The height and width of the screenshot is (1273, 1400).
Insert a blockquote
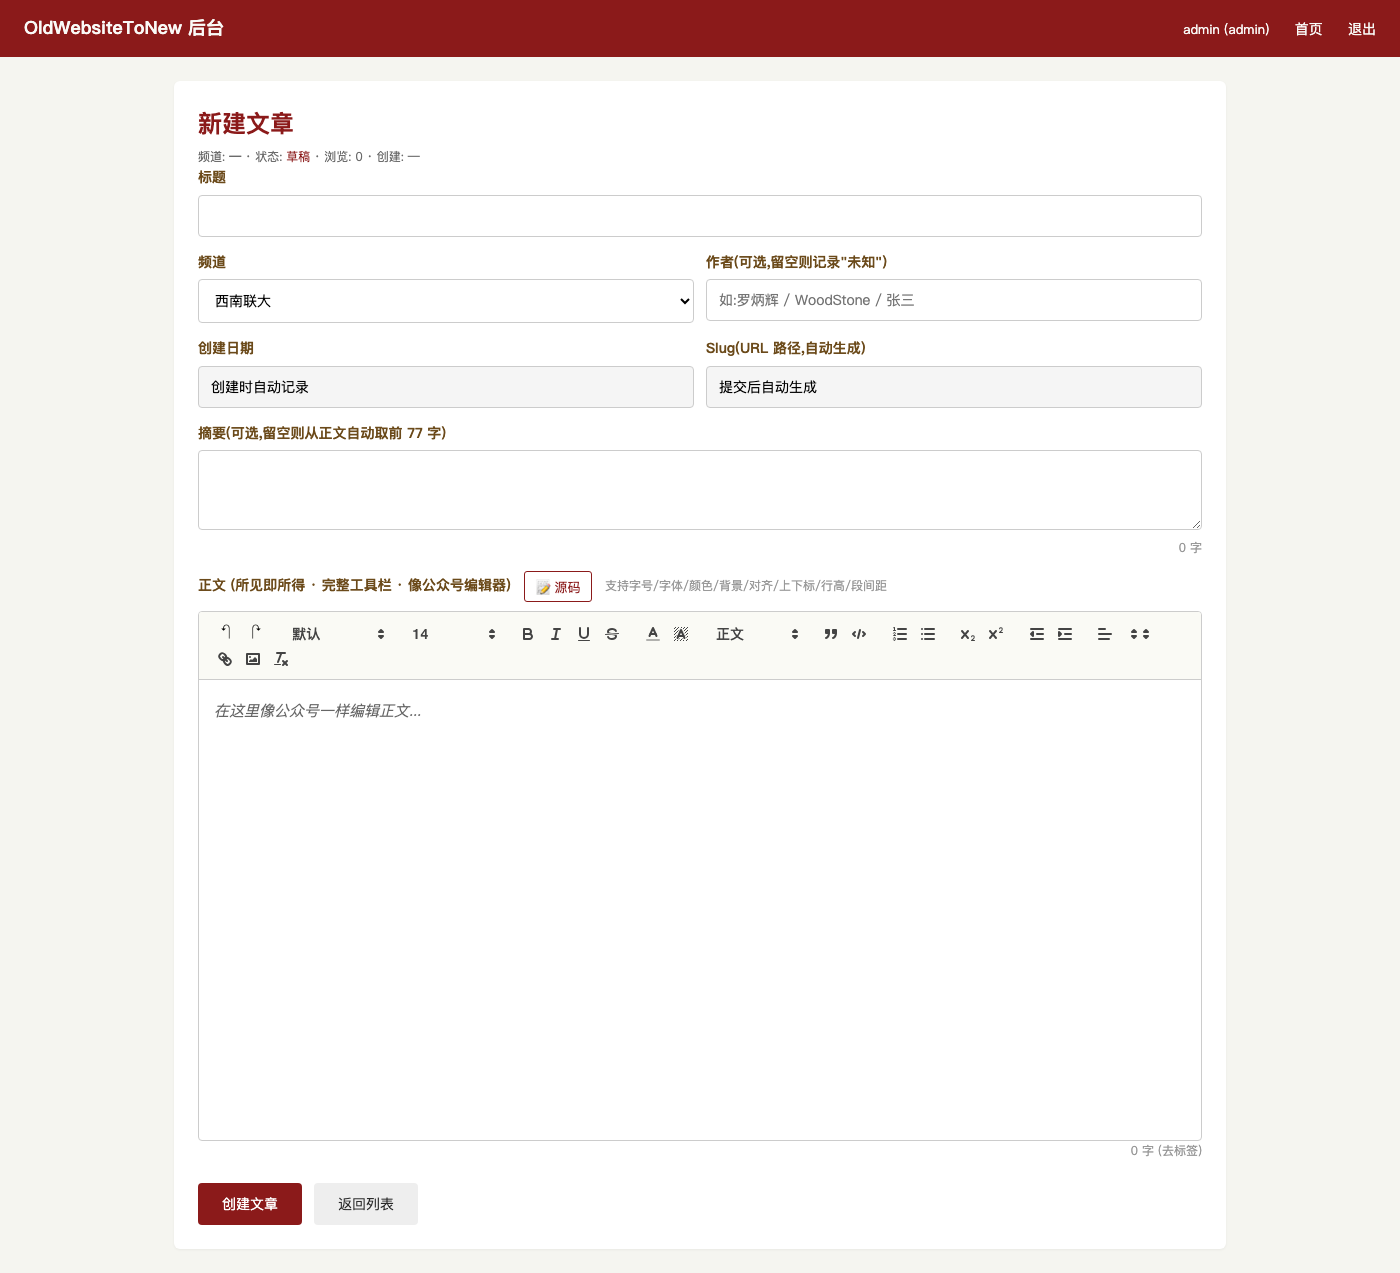click(x=831, y=634)
